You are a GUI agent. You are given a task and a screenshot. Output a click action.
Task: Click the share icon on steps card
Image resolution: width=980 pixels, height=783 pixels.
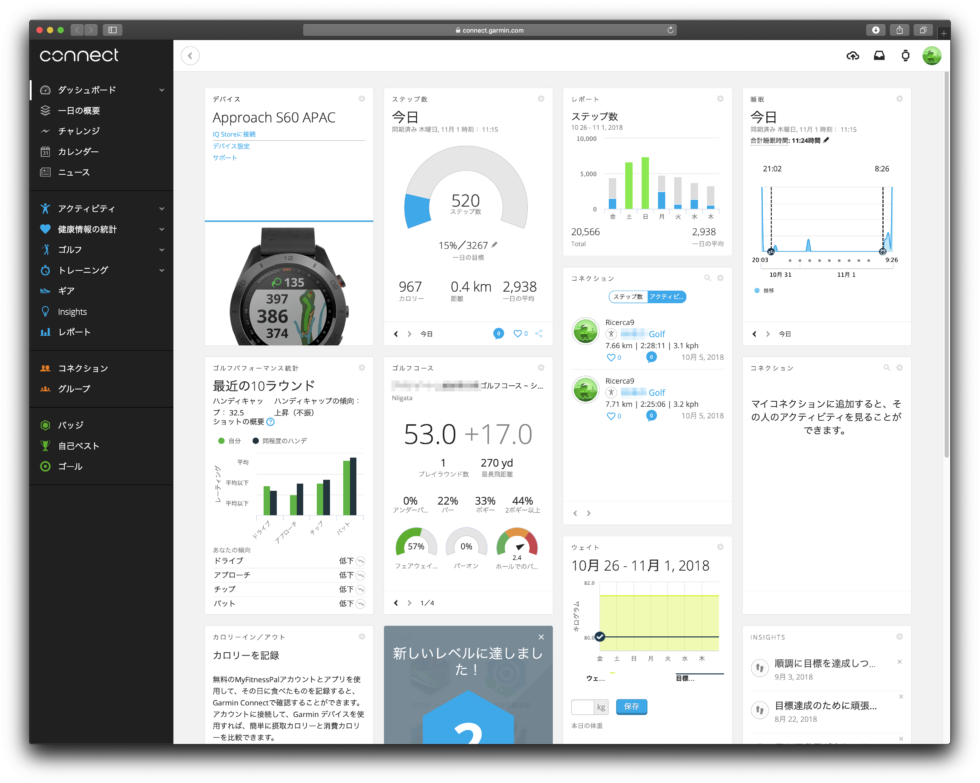[539, 333]
